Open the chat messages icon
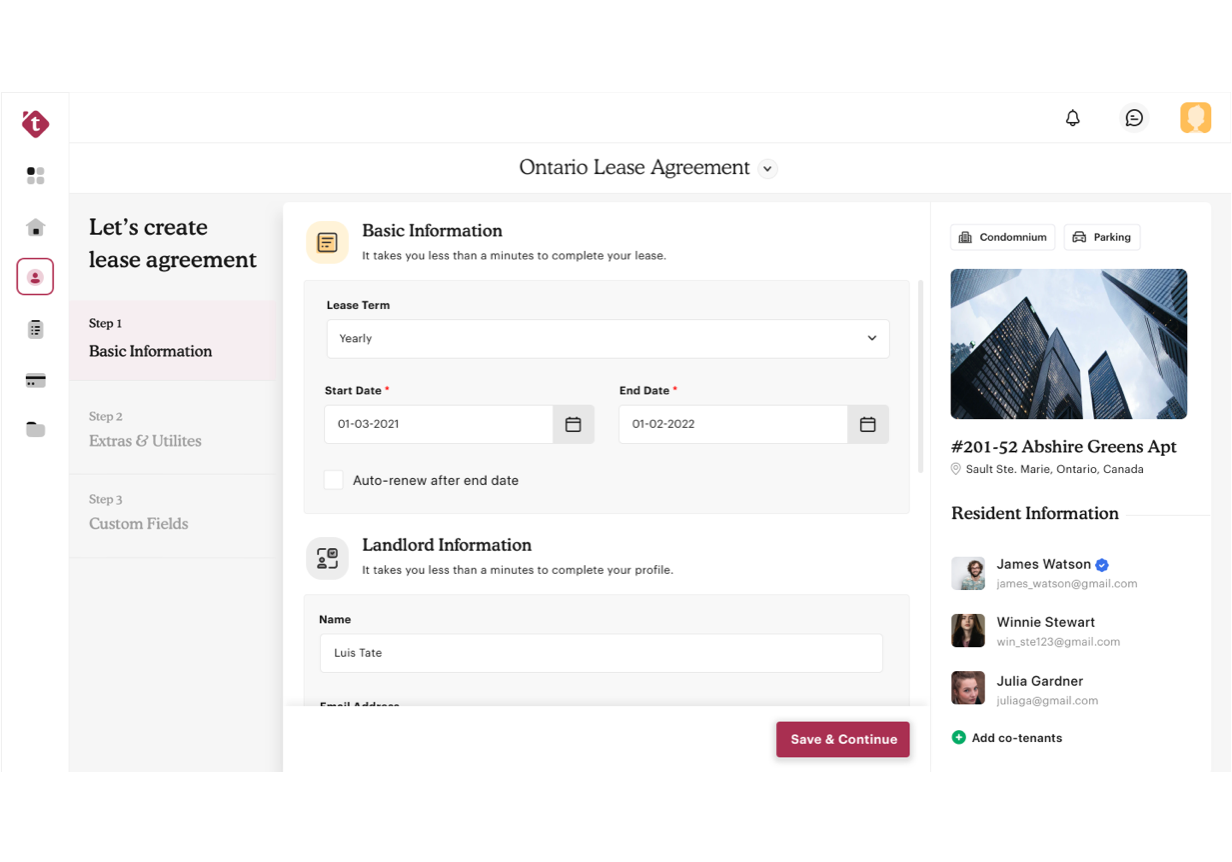The width and height of the screenshot is (1232, 862). point(1134,118)
